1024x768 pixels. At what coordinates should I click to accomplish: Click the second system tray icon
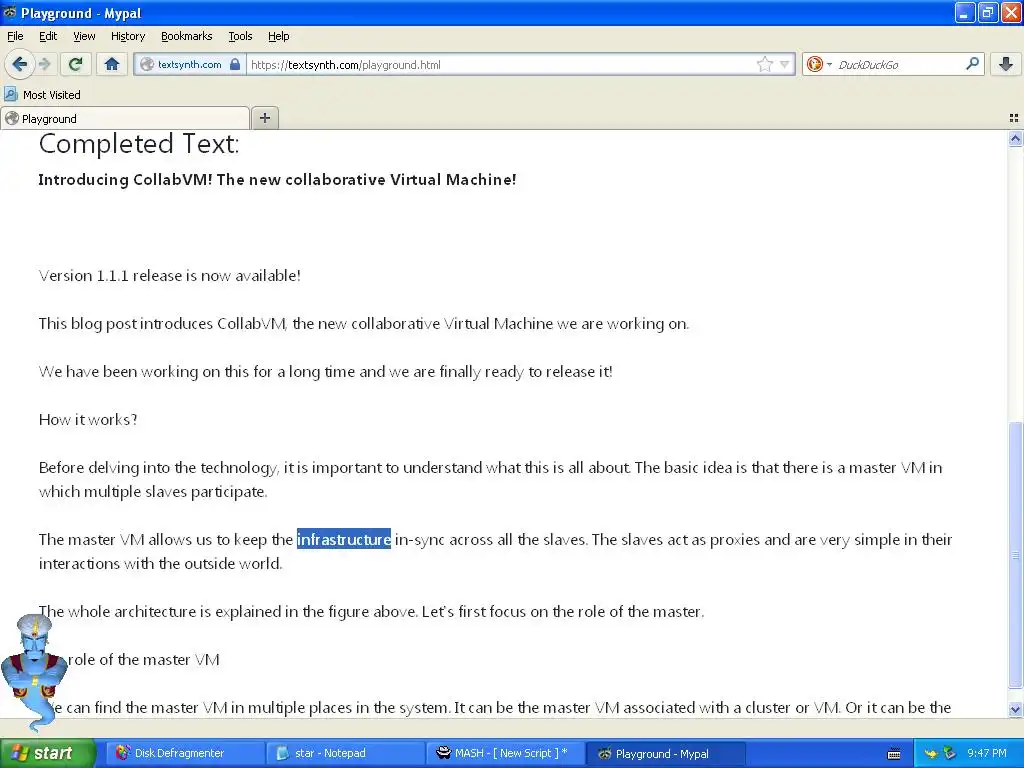point(950,754)
